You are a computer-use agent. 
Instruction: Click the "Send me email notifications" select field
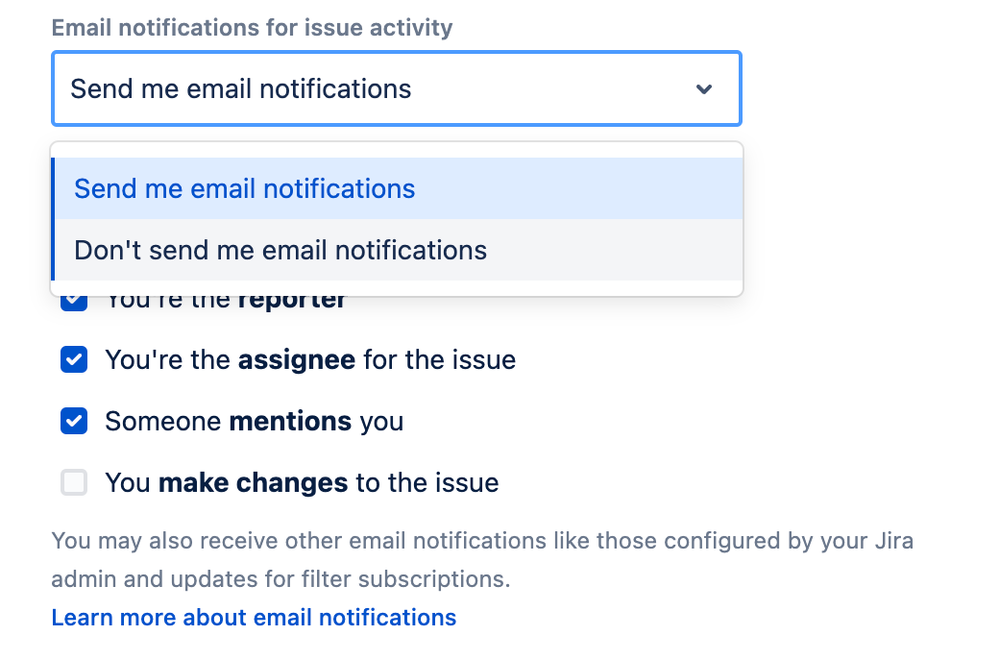click(x=380, y=89)
